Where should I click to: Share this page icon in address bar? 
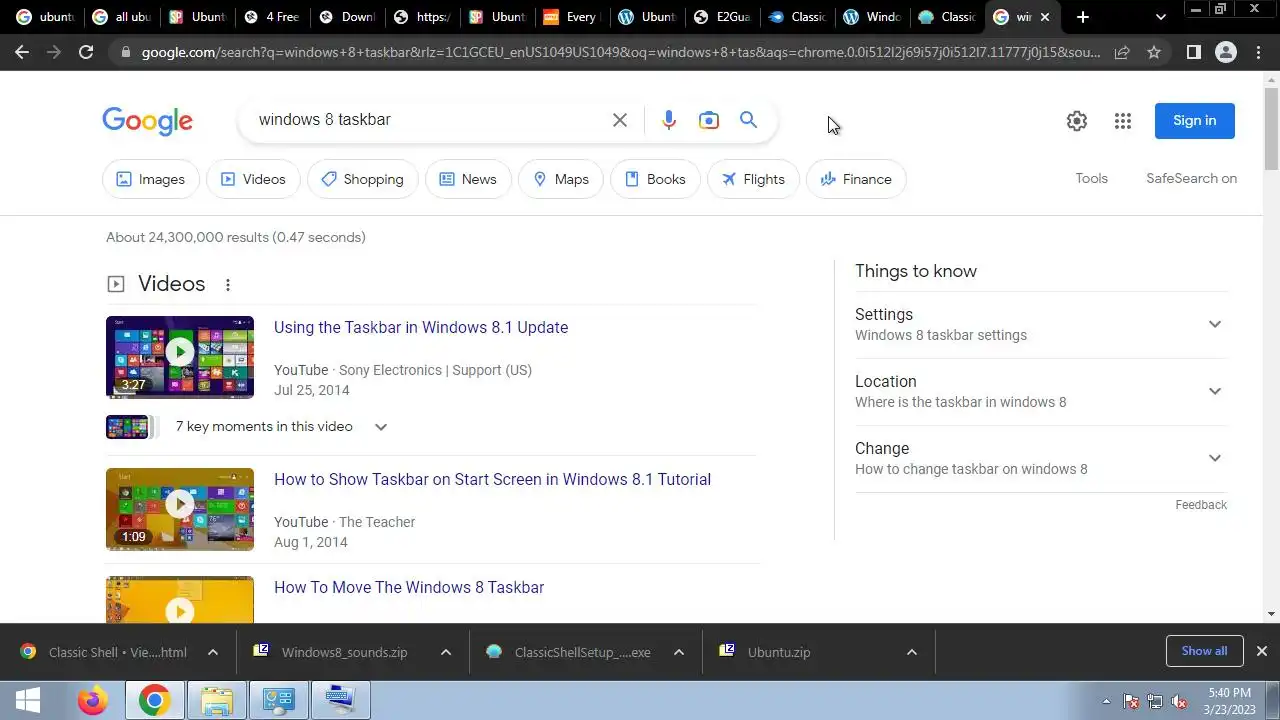[x=1122, y=52]
